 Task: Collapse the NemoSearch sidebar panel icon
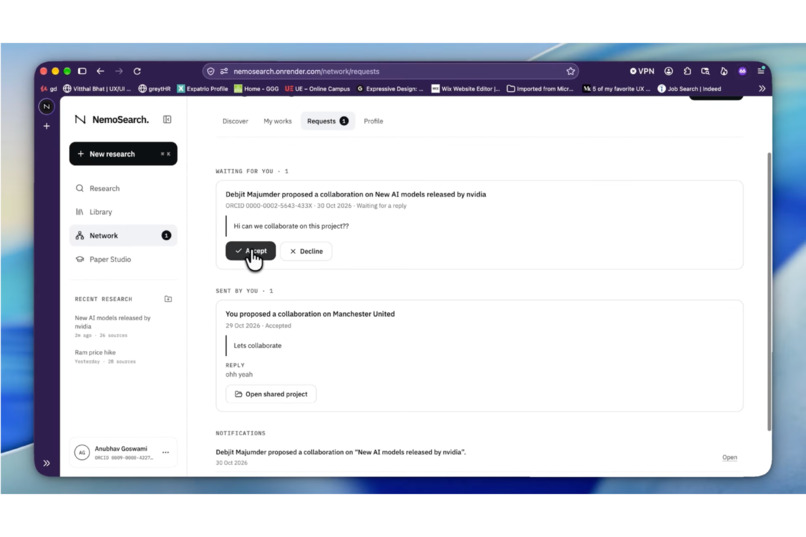pos(167,119)
